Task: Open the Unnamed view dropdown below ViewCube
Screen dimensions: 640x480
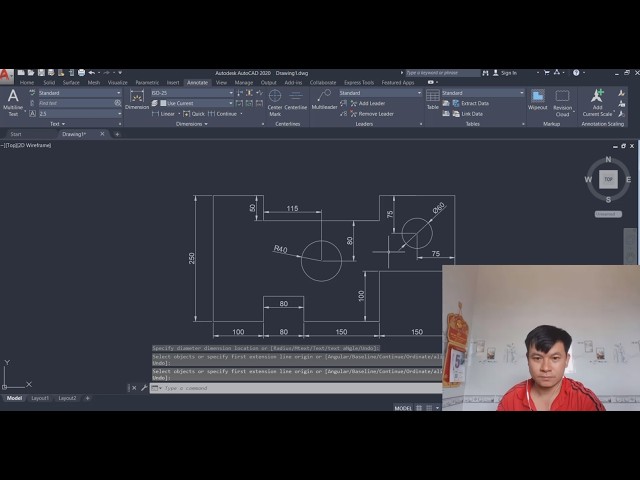Action: 608,214
